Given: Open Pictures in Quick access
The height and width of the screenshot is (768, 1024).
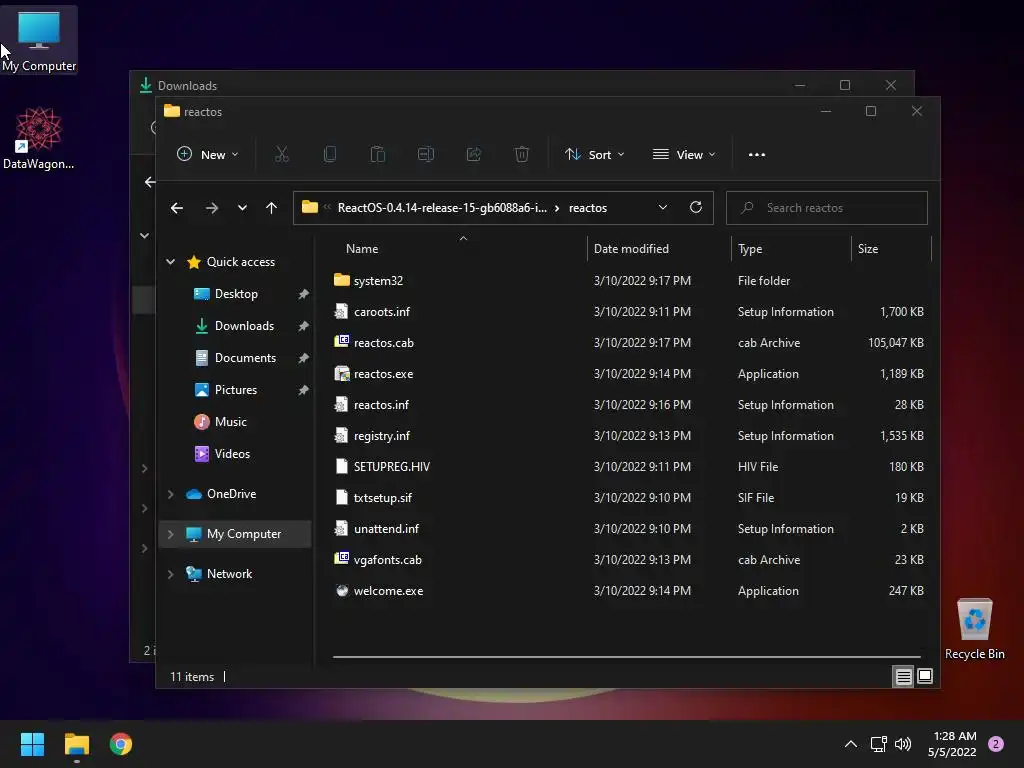Looking at the screenshot, I should pyautogui.click(x=236, y=390).
